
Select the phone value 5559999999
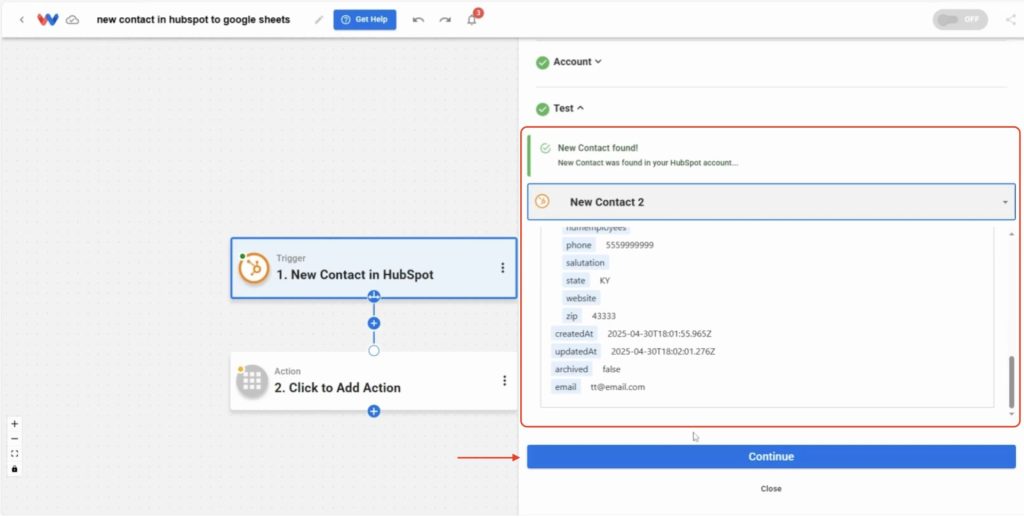(x=630, y=245)
